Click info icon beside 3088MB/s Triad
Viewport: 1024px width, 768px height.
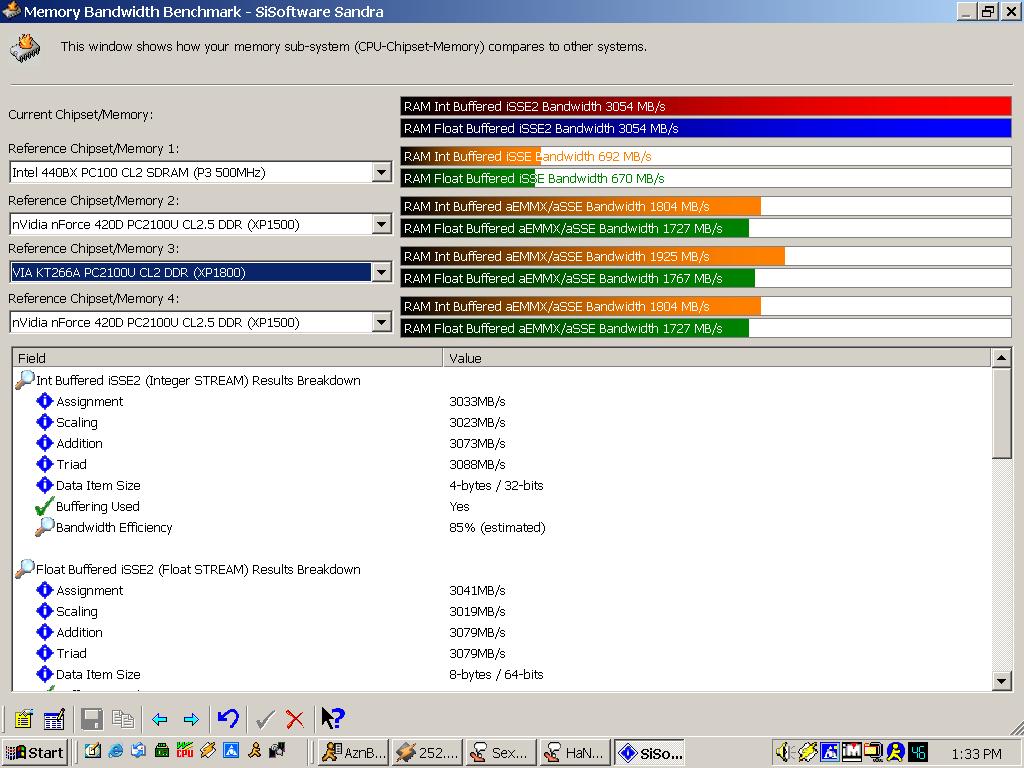pyautogui.click(x=44, y=464)
